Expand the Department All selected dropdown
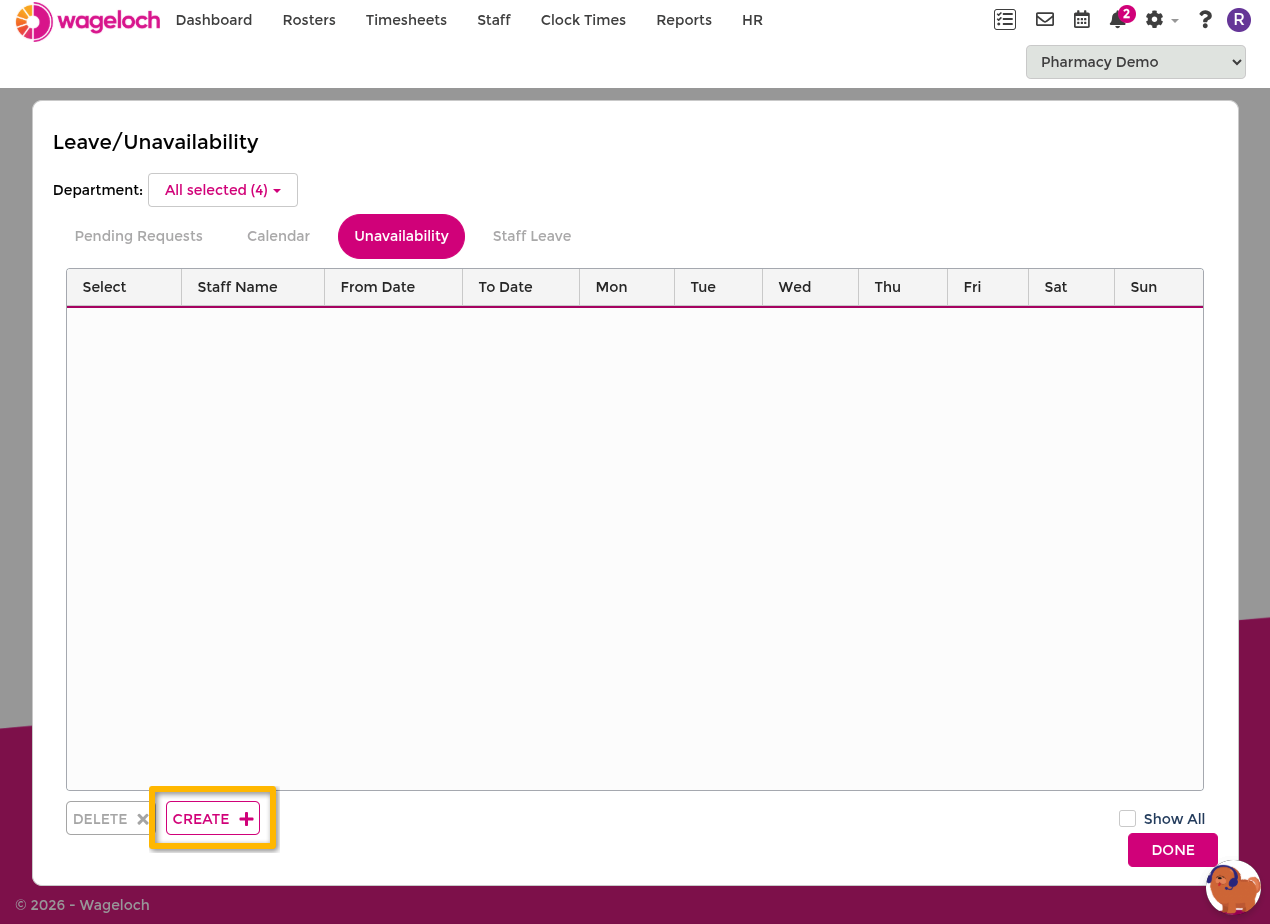This screenshot has width=1270, height=924. point(223,190)
